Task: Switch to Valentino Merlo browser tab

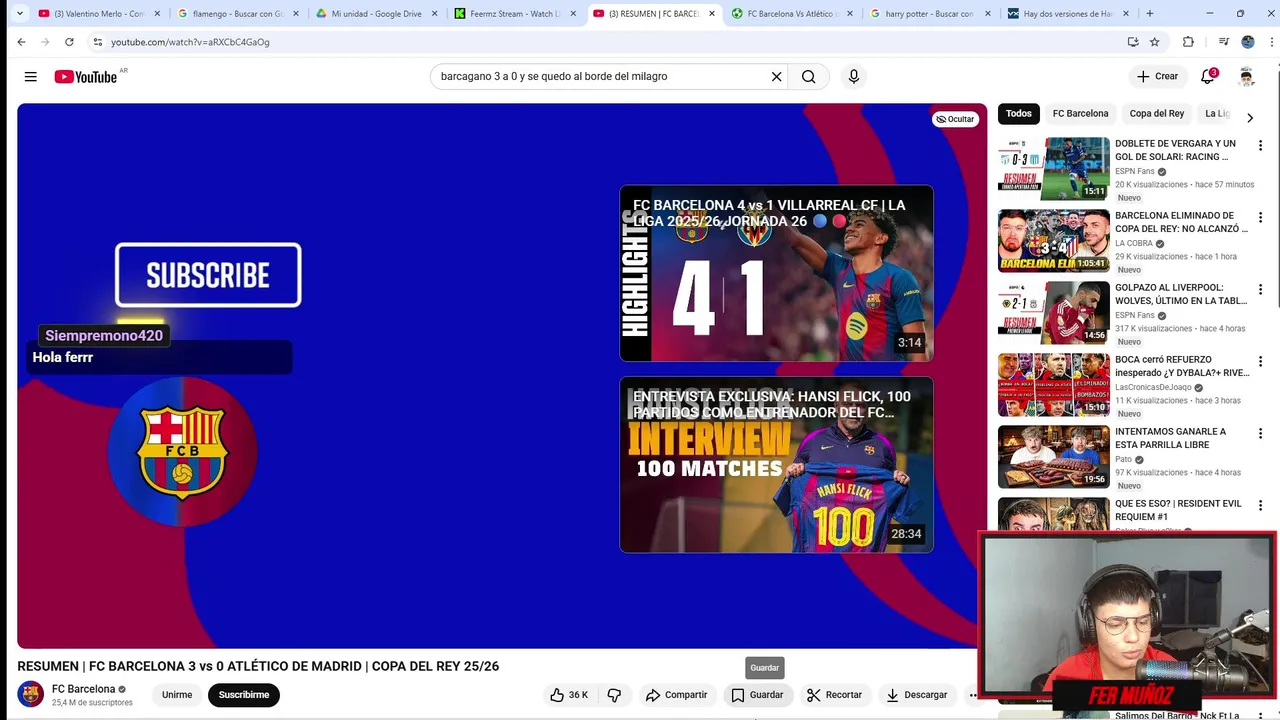Action: click(98, 14)
